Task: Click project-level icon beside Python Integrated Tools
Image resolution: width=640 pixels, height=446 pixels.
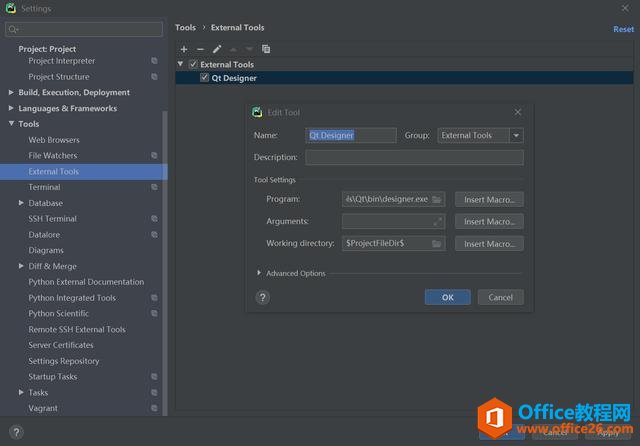Action: tap(154, 298)
